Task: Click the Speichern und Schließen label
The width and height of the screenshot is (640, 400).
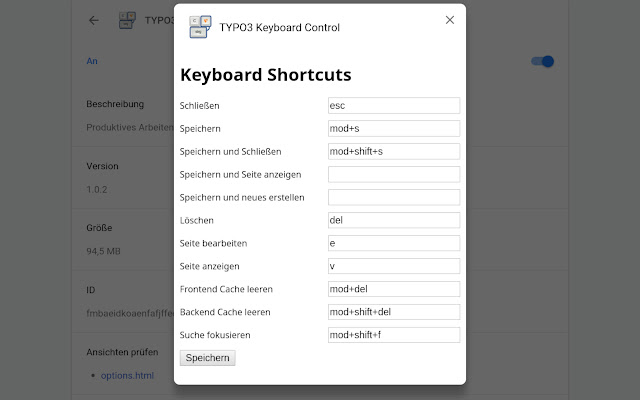Action: coord(231,151)
